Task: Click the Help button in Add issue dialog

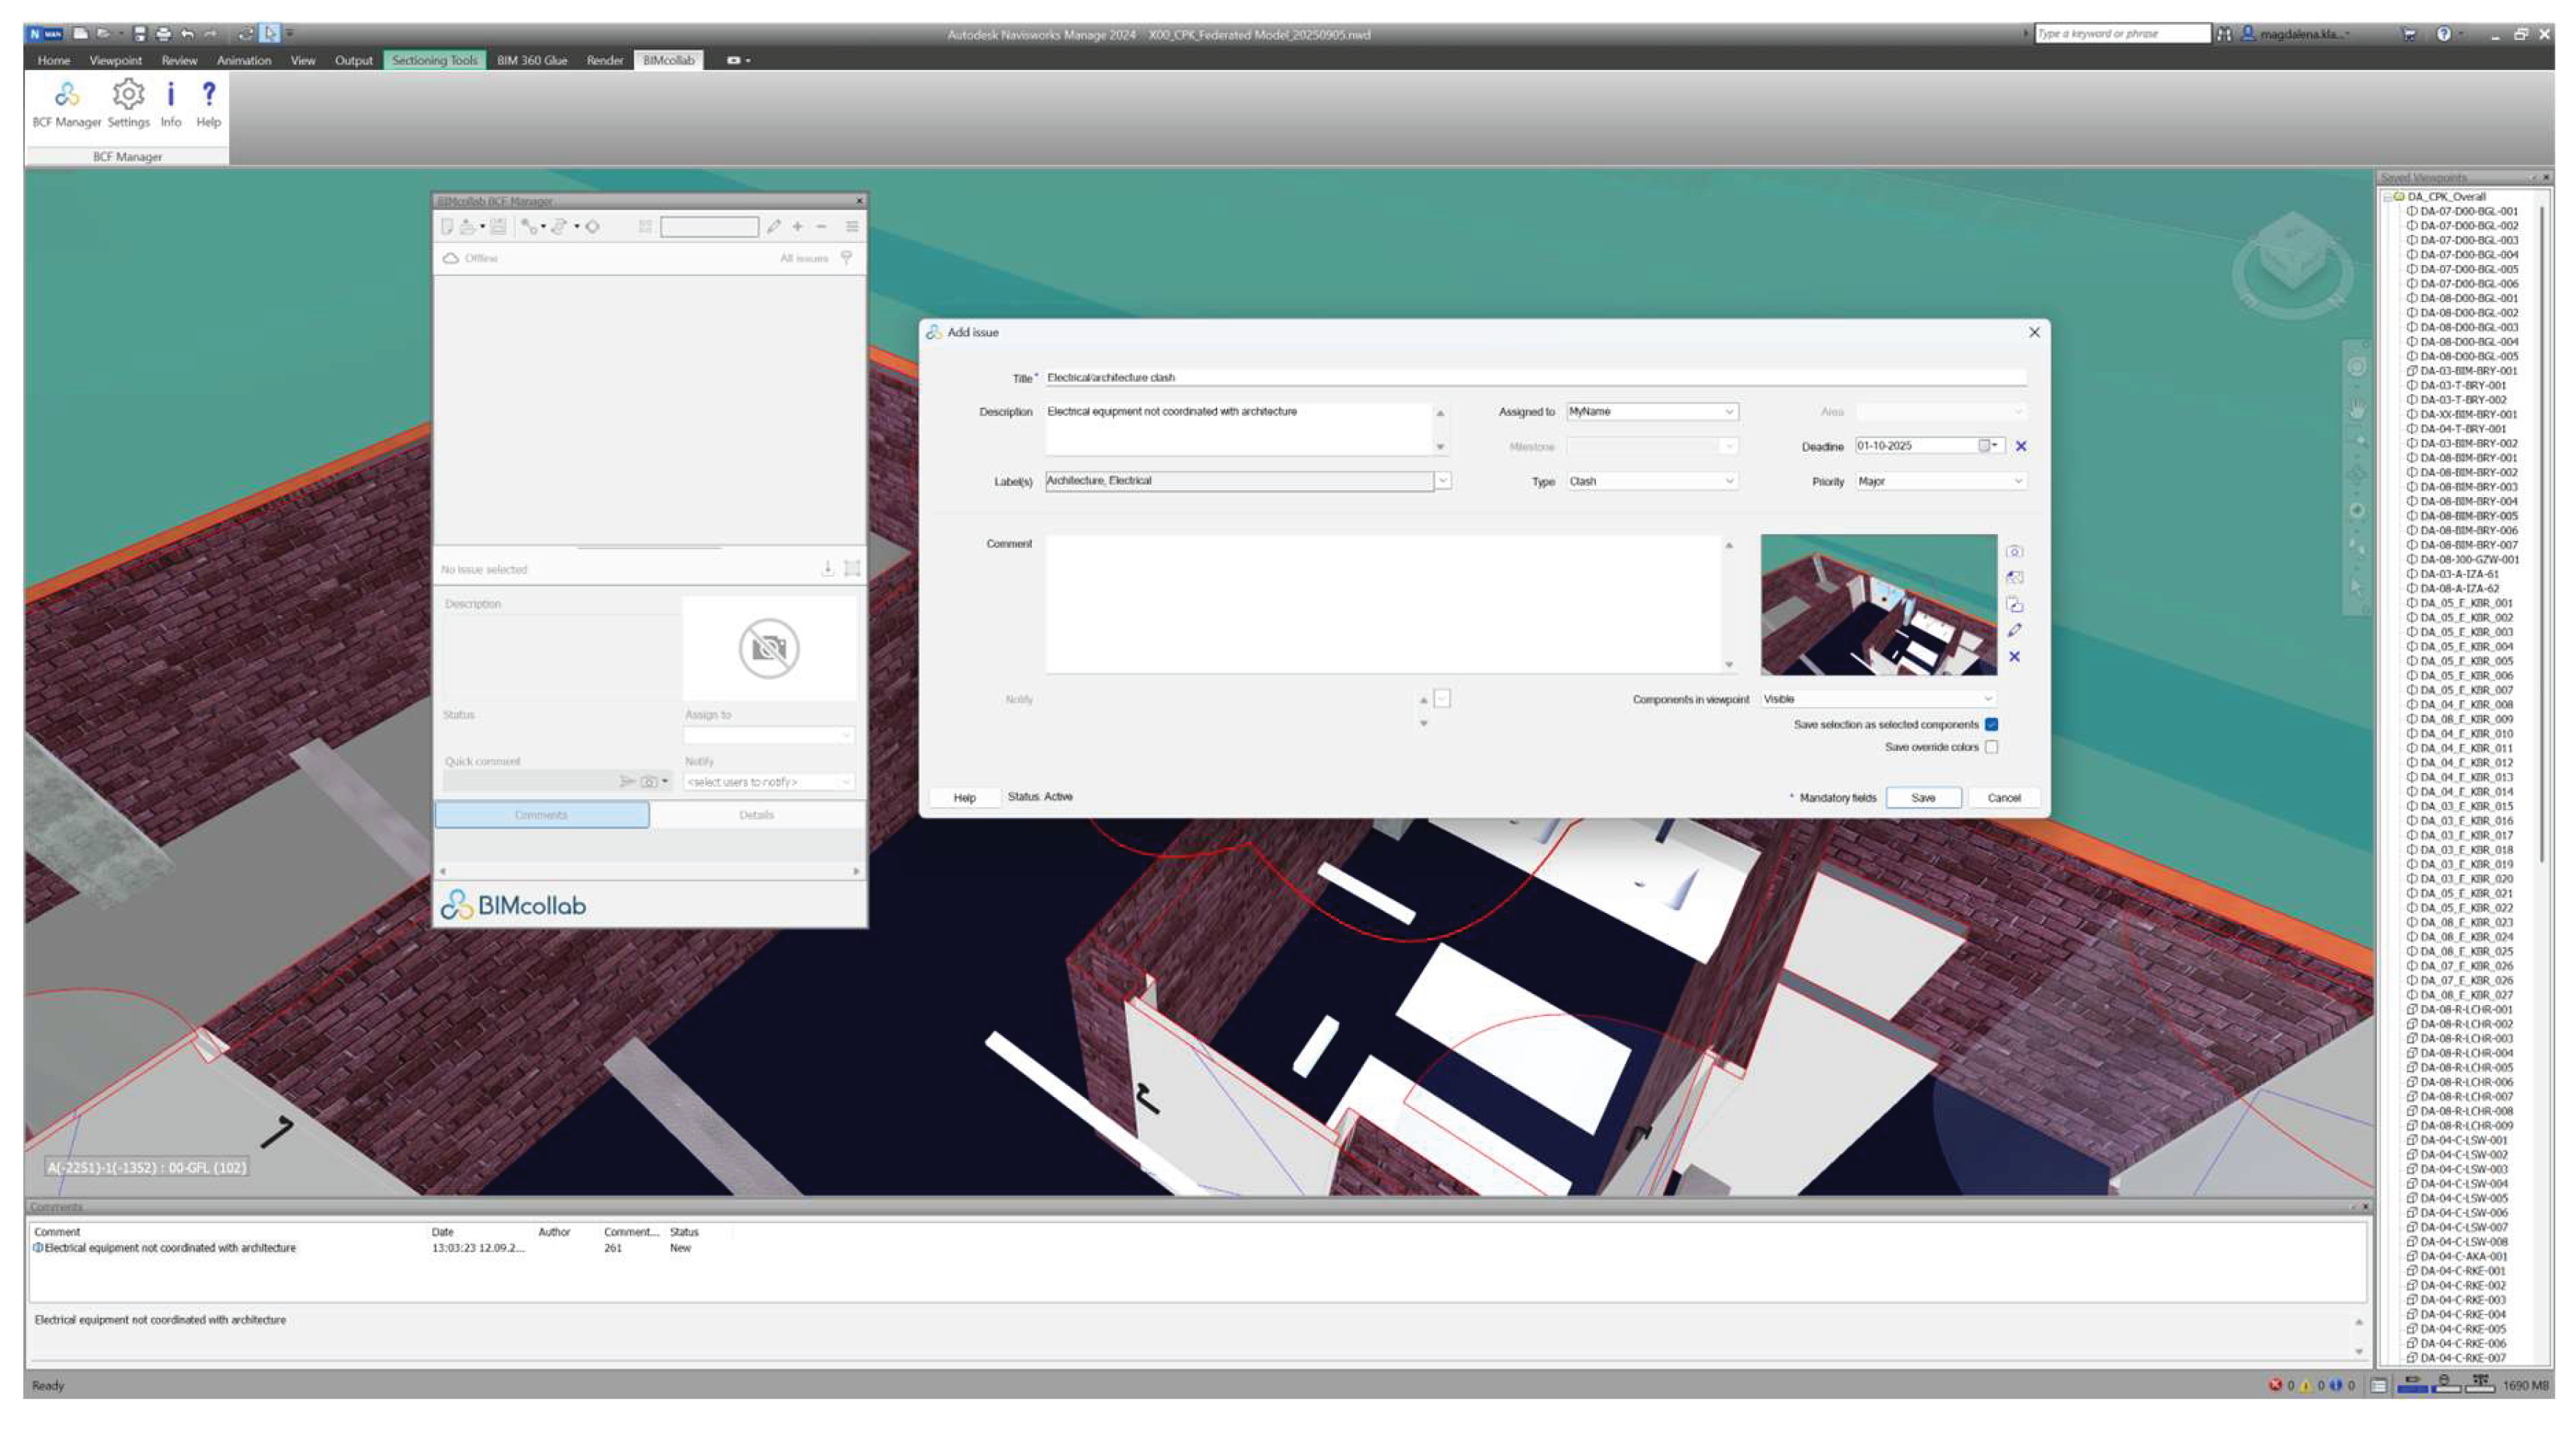Action: (964, 798)
